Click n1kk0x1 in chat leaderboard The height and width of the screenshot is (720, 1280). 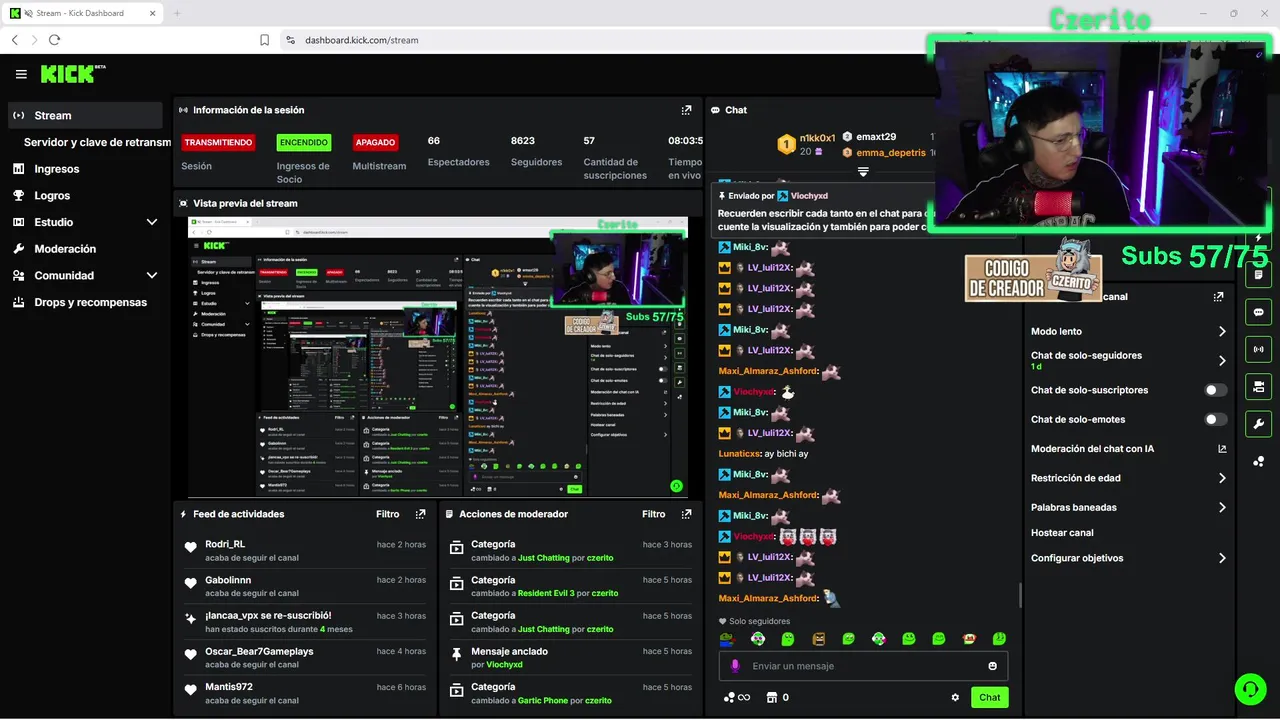(x=817, y=138)
